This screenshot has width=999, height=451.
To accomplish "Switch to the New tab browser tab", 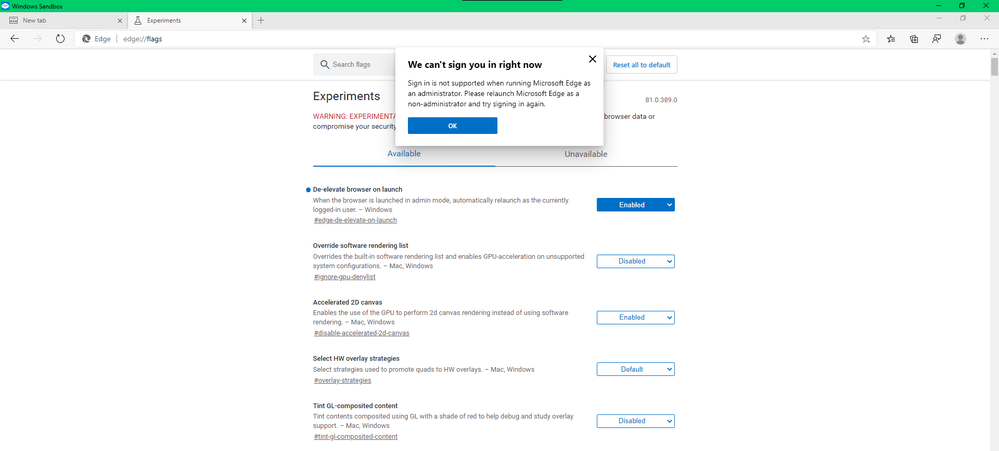I will (x=63, y=20).
